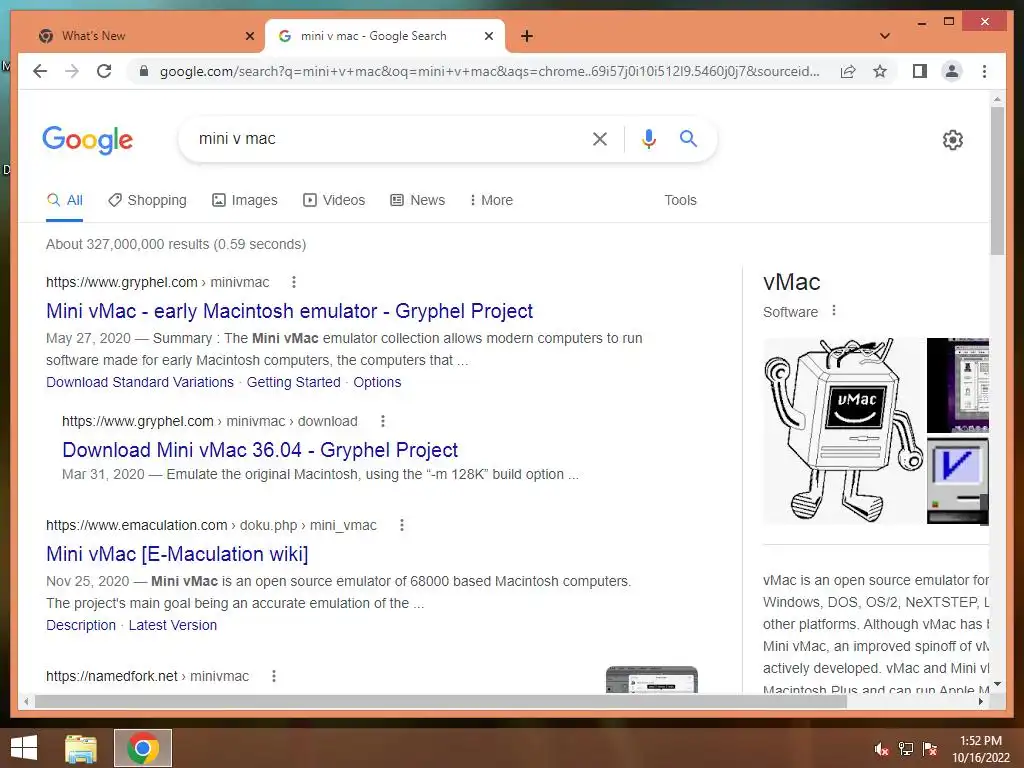Open options for emaculation.com result
This screenshot has width=1024, height=768.
[x=402, y=525]
